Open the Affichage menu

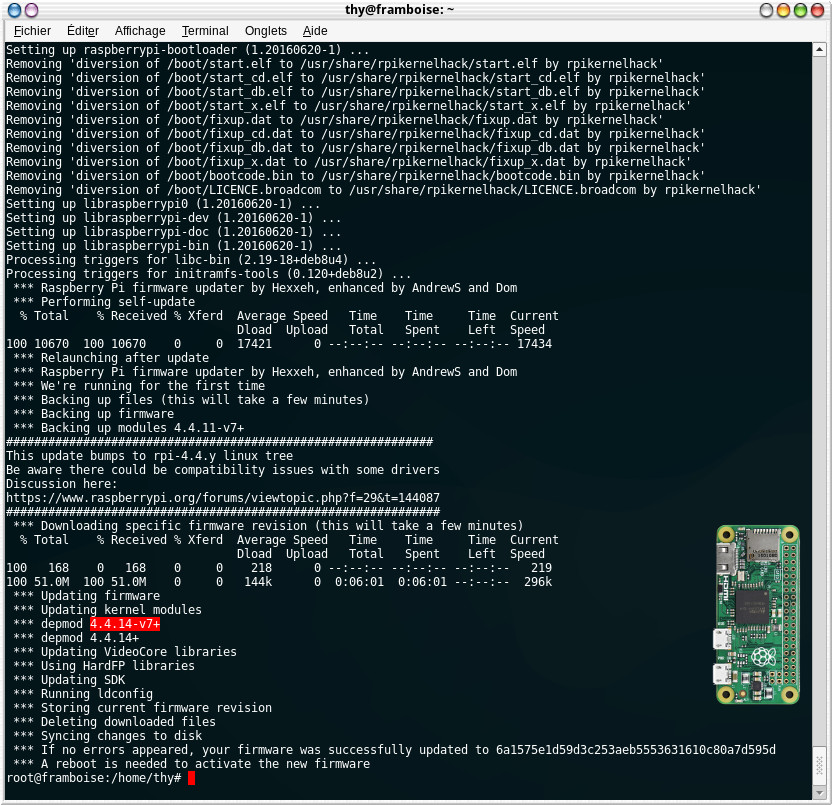(x=140, y=31)
